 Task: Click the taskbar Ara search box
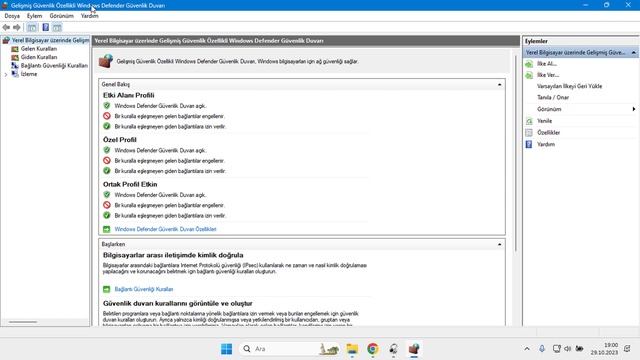[x=289, y=349]
